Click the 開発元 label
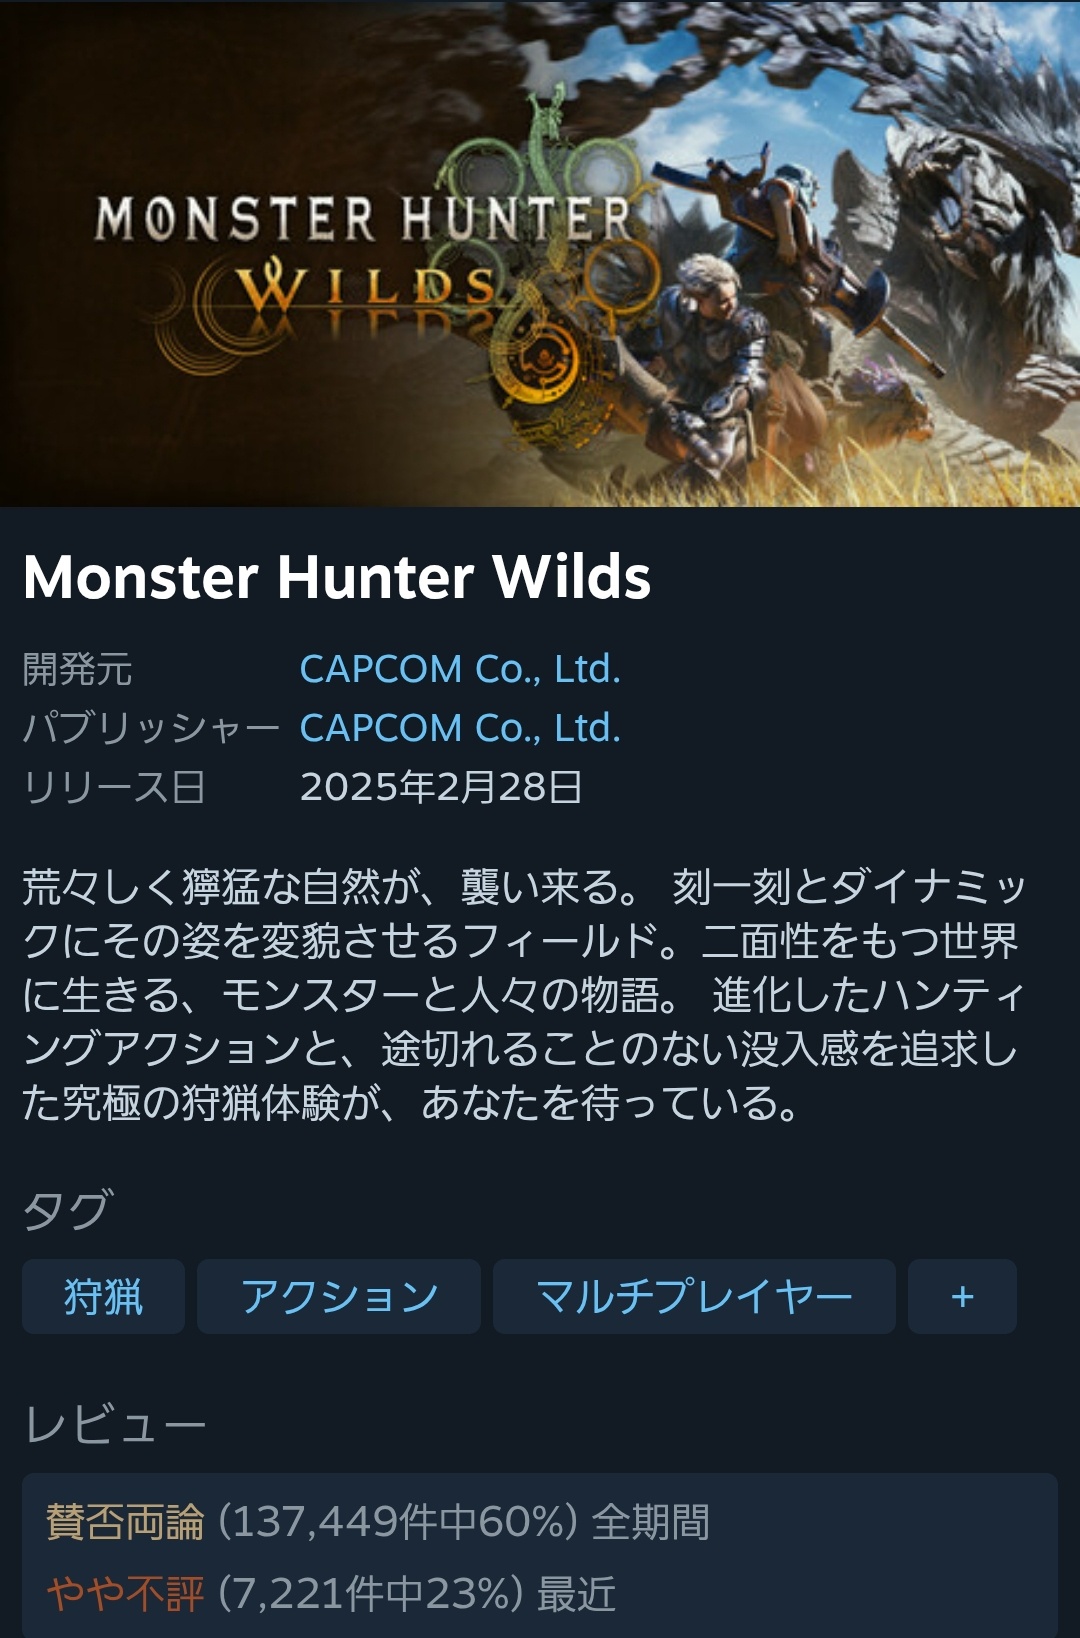Screen dimensions: 1080x1638 click(77, 669)
